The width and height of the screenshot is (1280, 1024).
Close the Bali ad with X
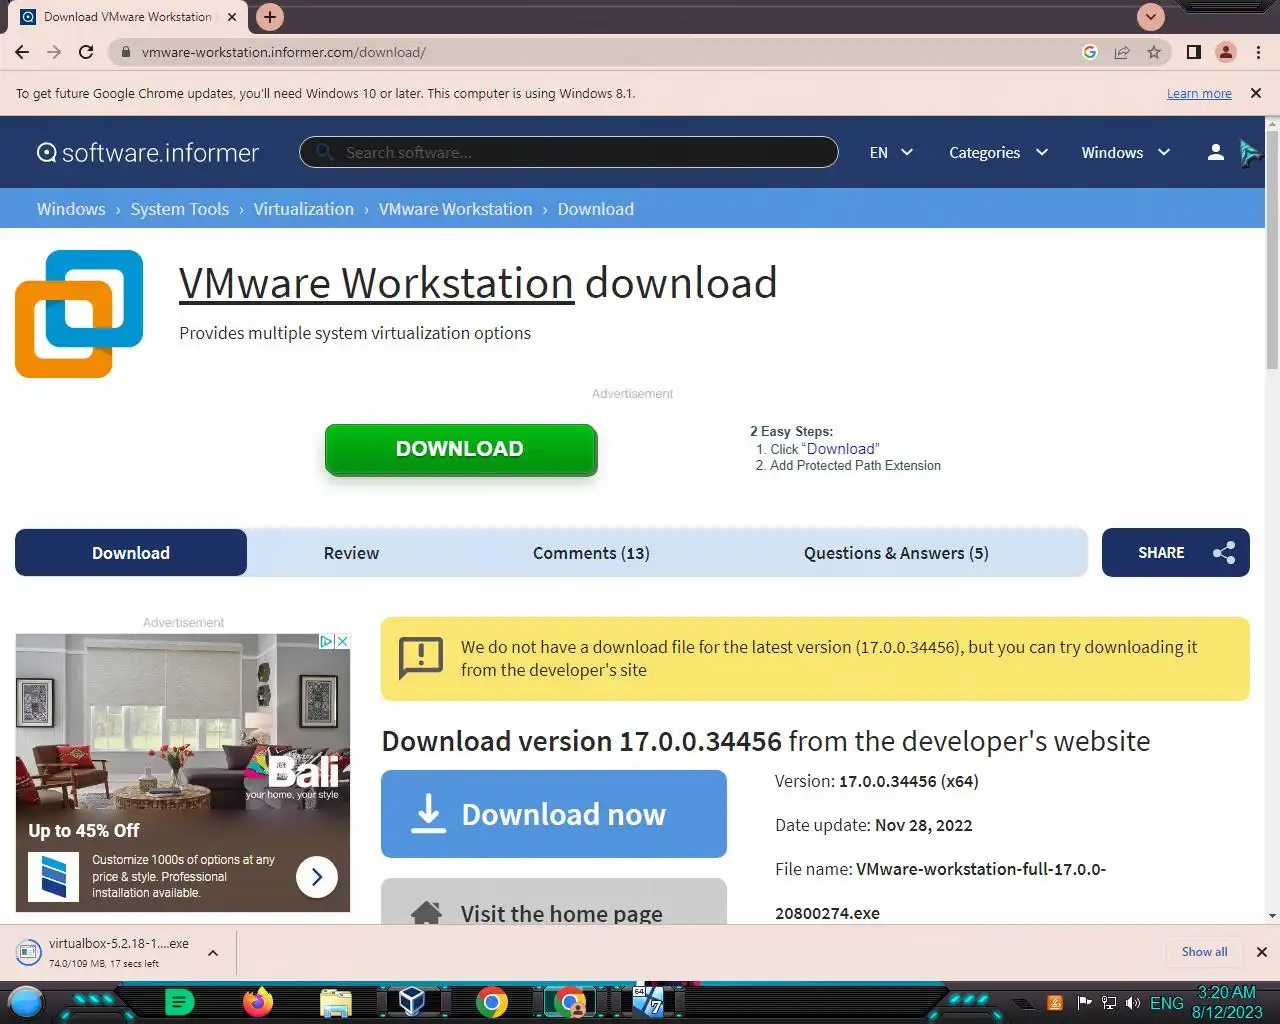pos(342,642)
